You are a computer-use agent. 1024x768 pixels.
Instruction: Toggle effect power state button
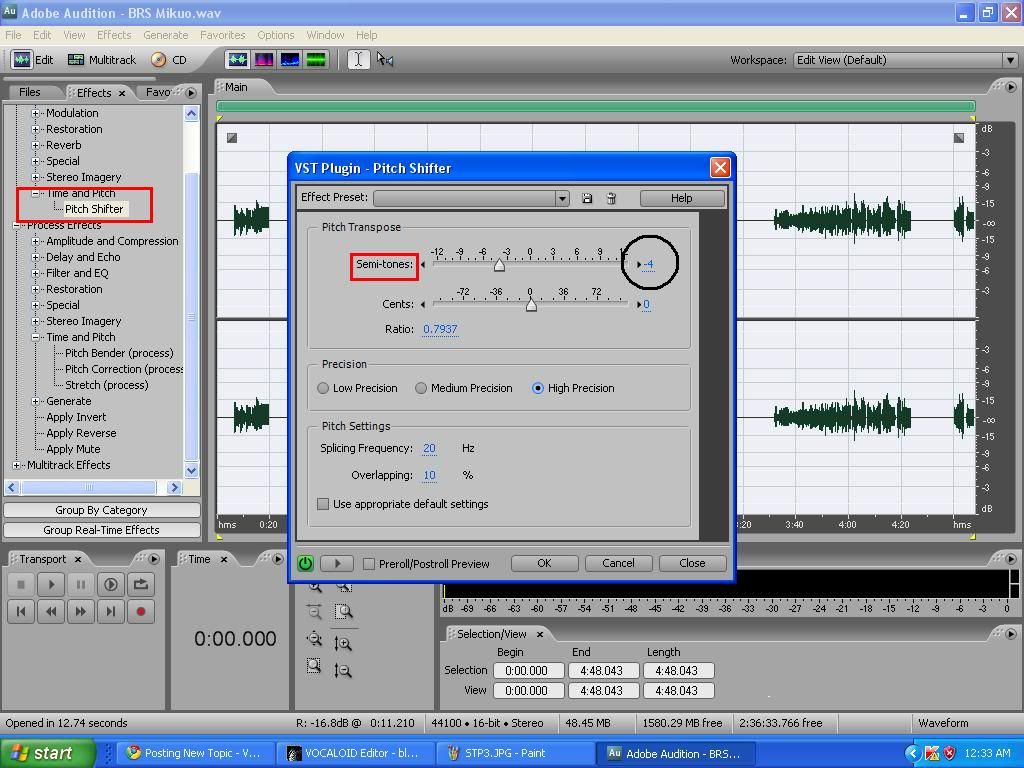click(x=305, y=563)
